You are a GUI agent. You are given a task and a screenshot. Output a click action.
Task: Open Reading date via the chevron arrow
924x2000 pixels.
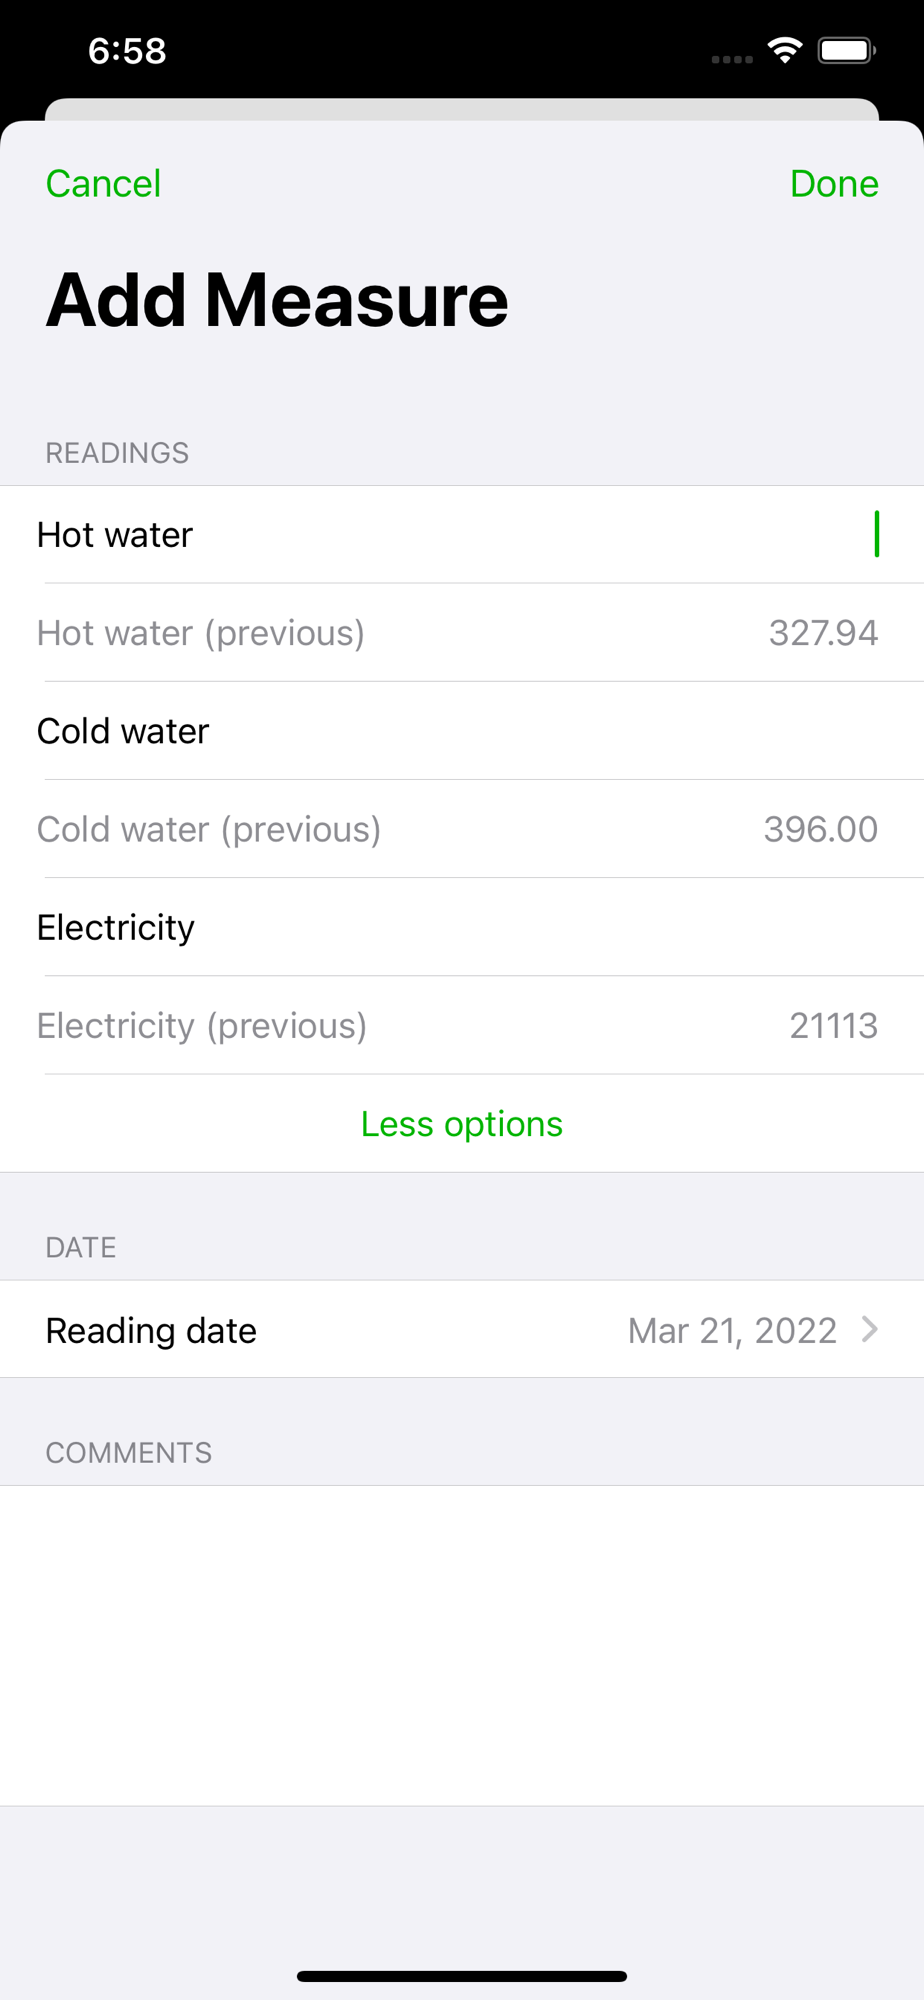[x=869, y=1329]
